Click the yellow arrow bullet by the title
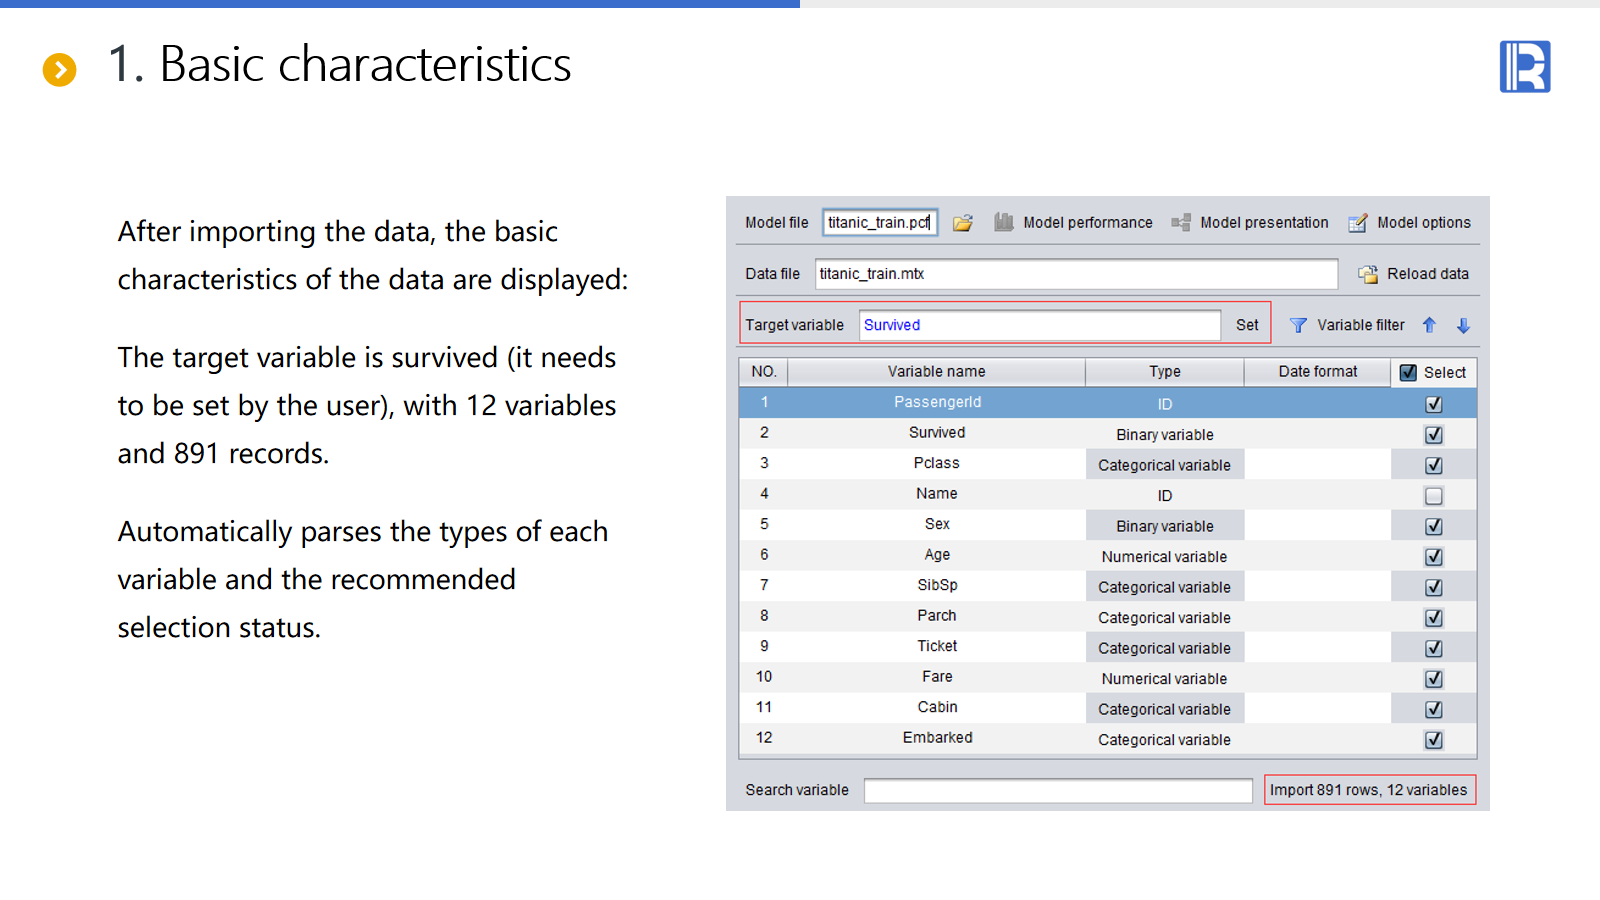The height and width of the screenshot is (900, 1600). (60, 69)
